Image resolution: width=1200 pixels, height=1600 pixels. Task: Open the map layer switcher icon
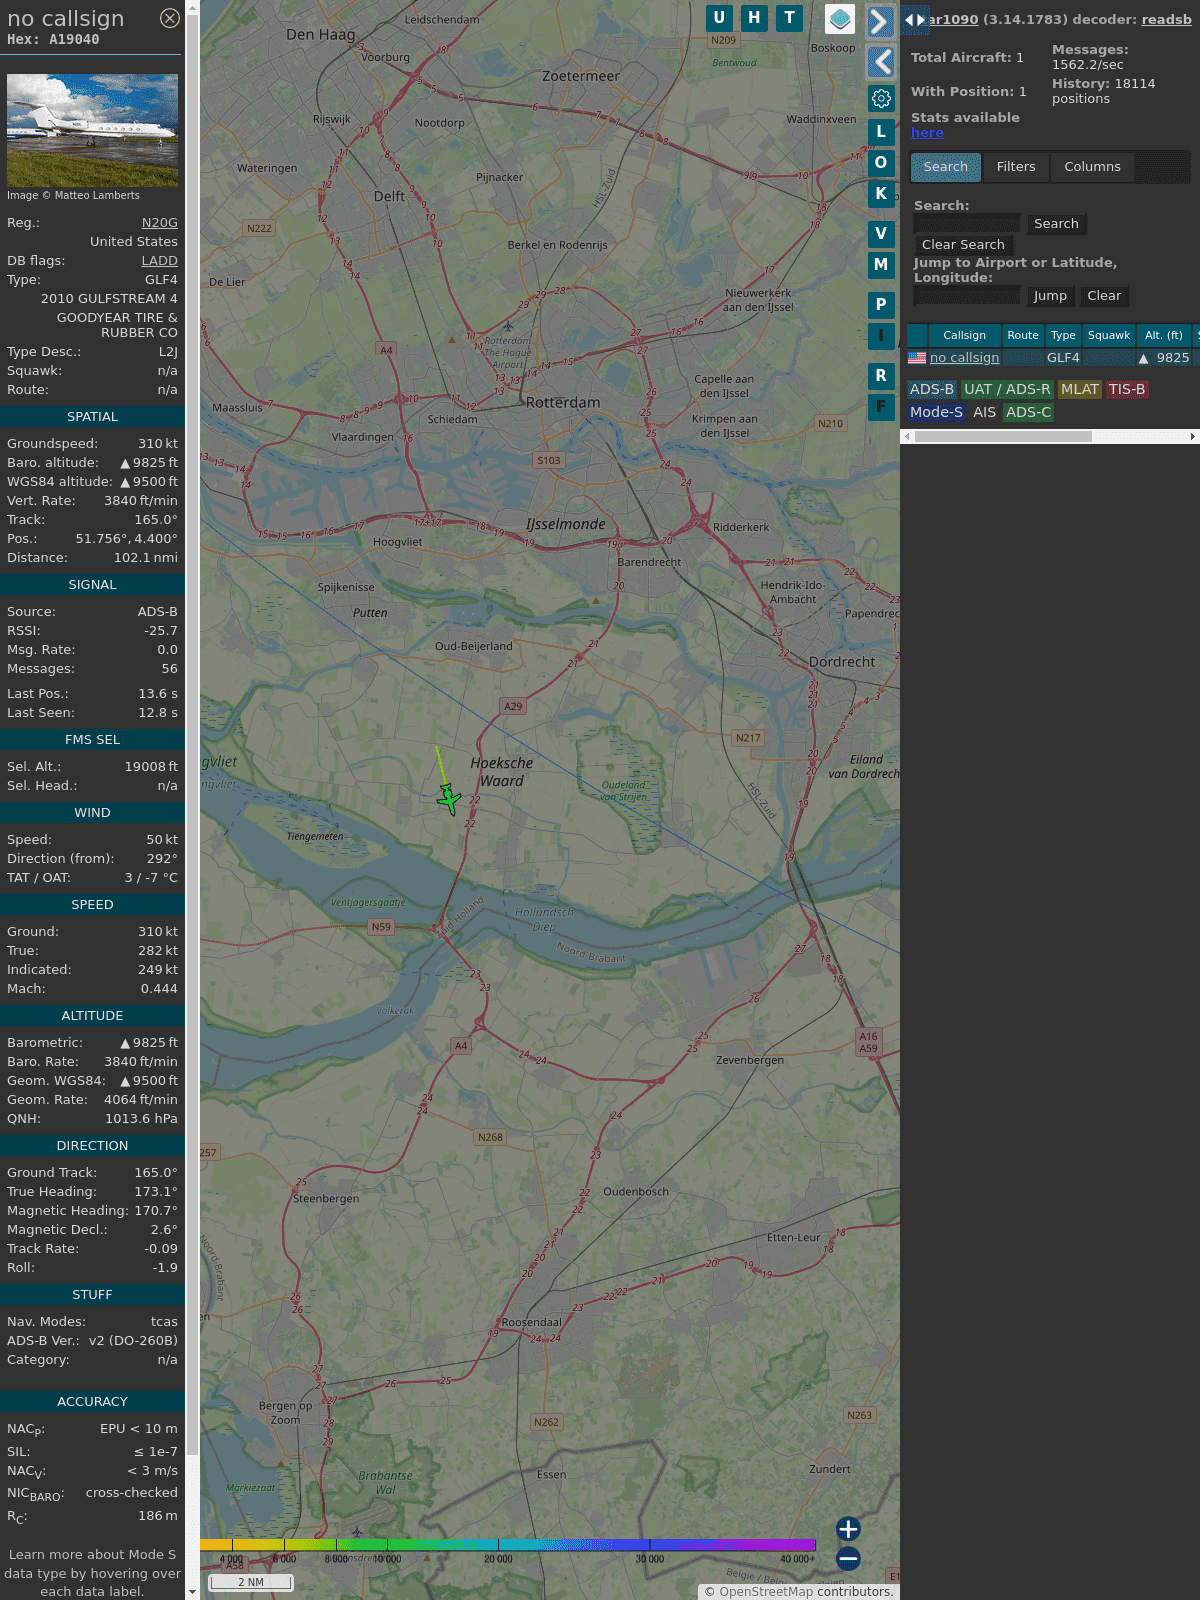840,19
